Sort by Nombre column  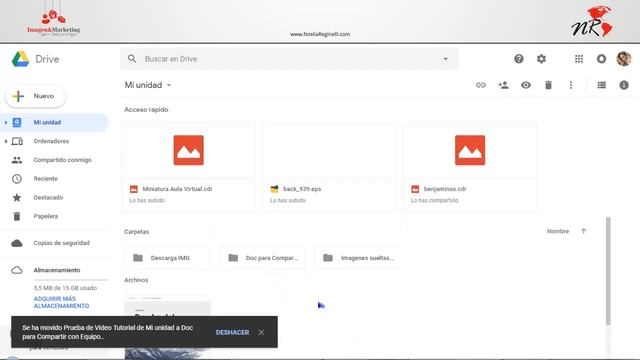[558, 231]
